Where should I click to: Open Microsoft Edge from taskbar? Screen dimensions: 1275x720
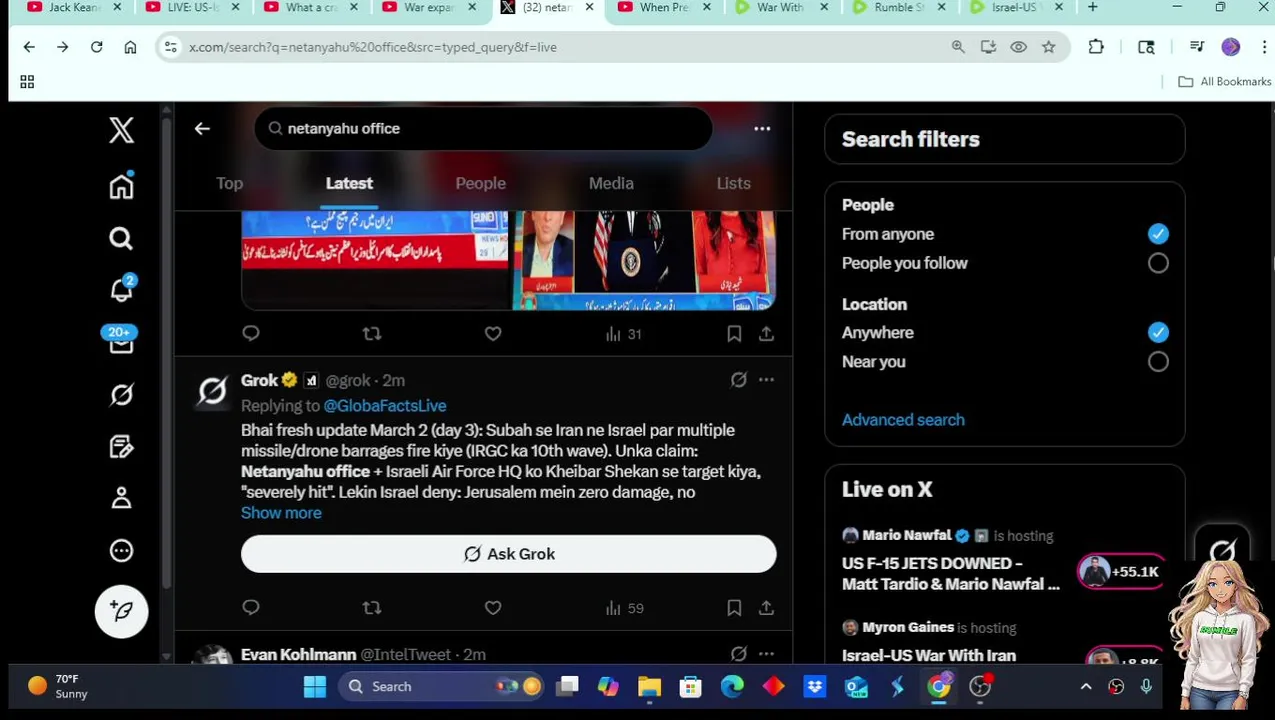coord(732,686)
